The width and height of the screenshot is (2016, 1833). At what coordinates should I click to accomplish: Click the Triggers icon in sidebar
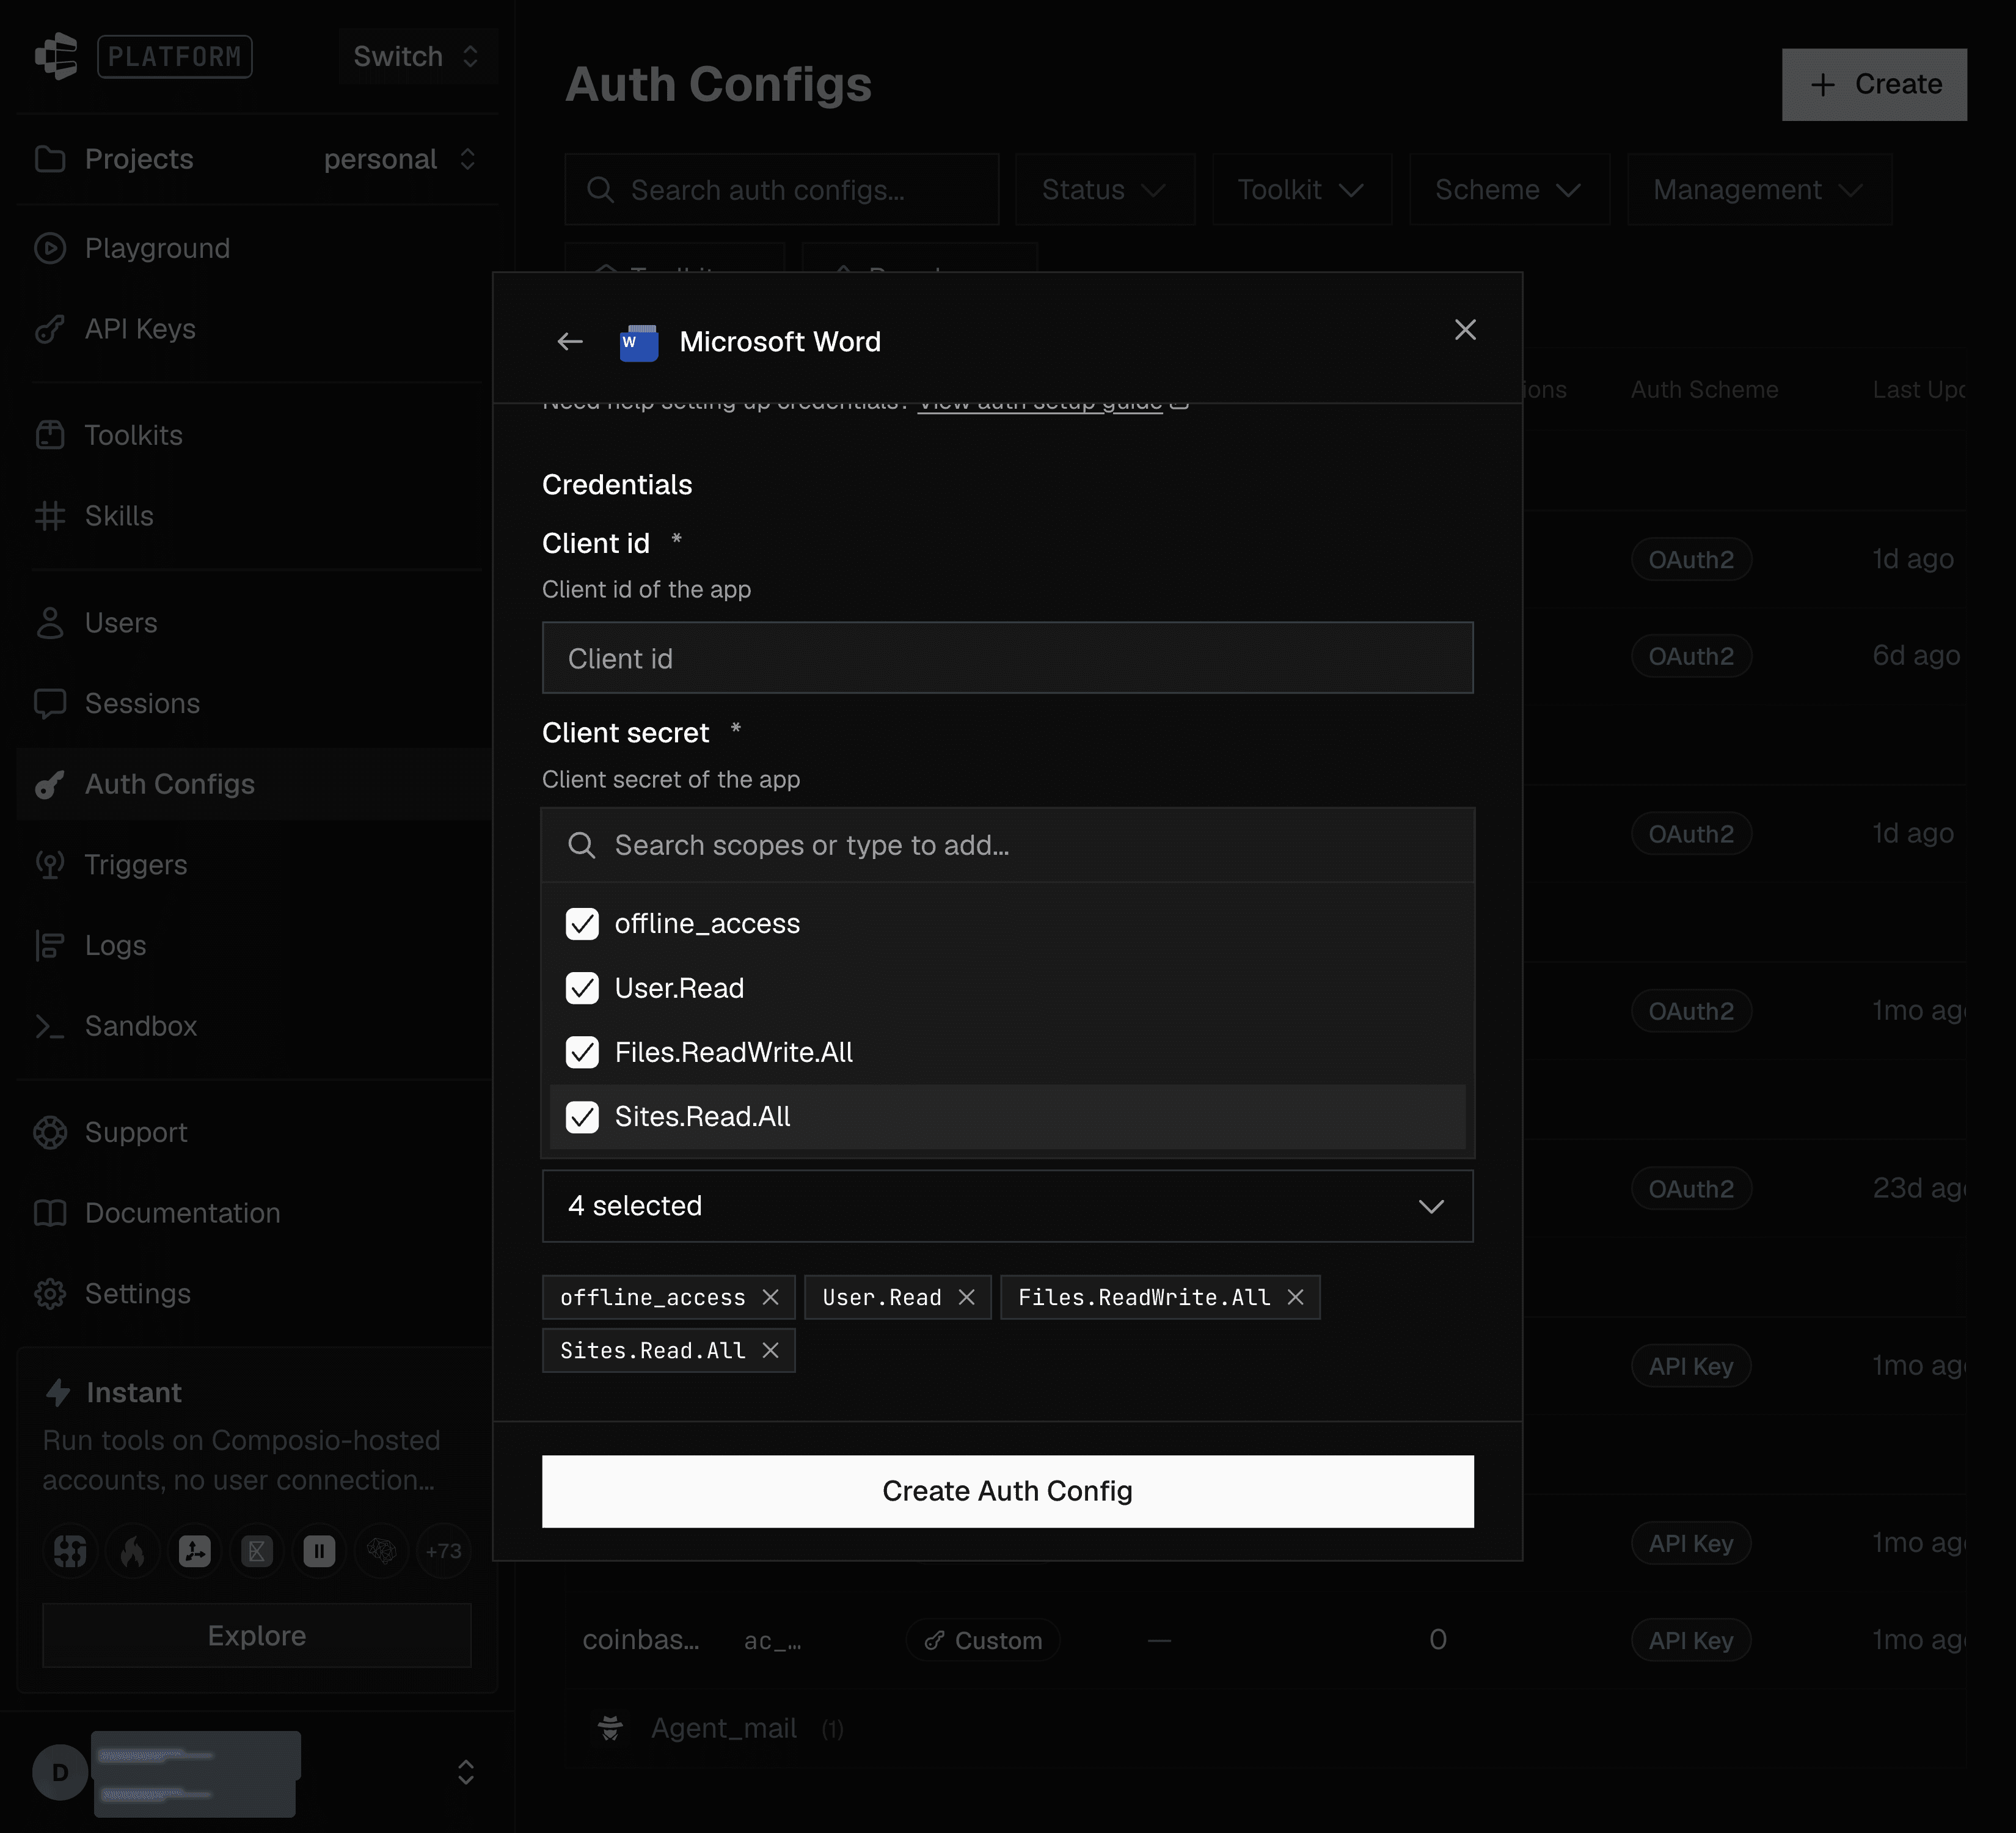[50, 865]
